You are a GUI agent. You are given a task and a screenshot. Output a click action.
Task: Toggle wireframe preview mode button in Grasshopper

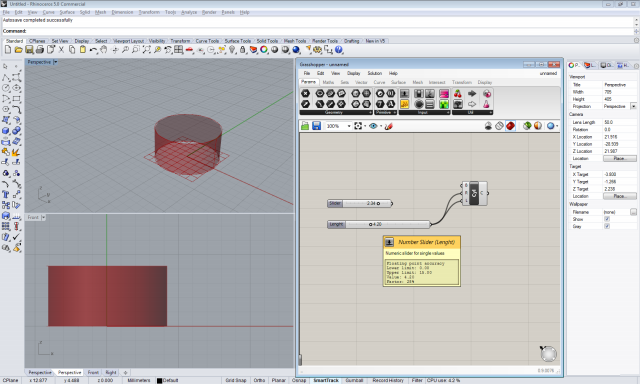pos(499,126)
